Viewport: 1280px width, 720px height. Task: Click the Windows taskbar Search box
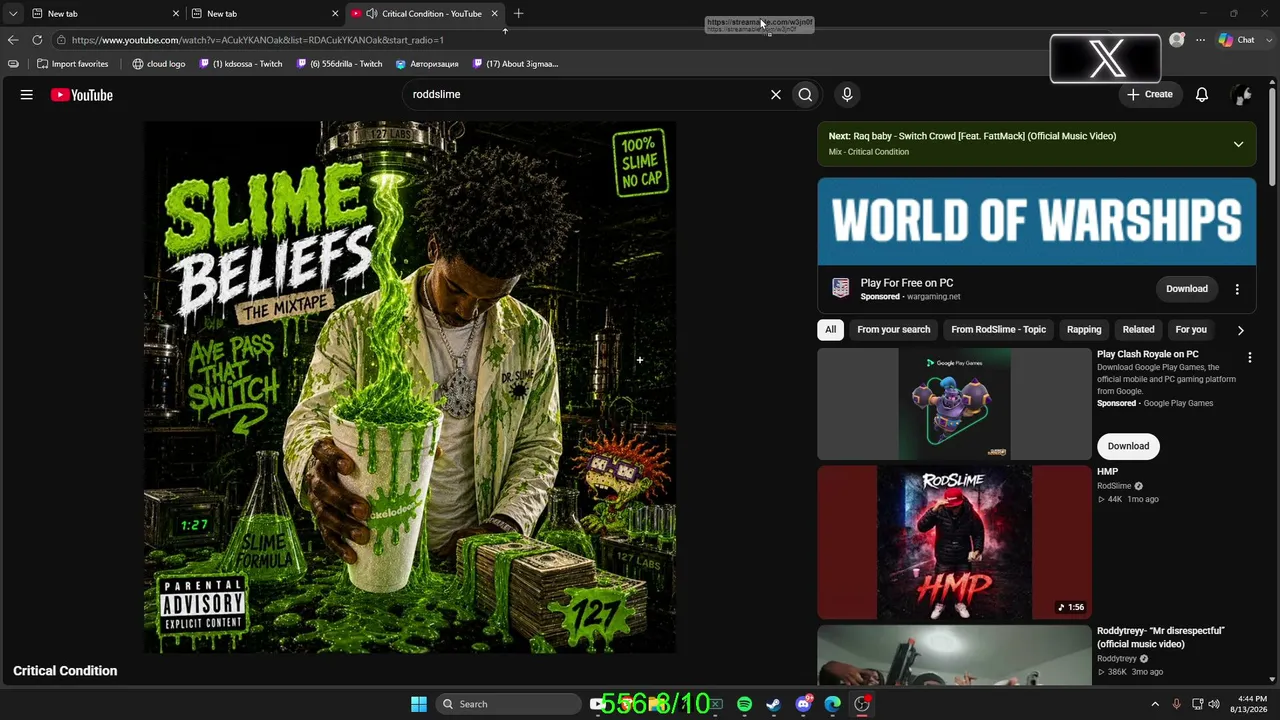tap(510, 704)
